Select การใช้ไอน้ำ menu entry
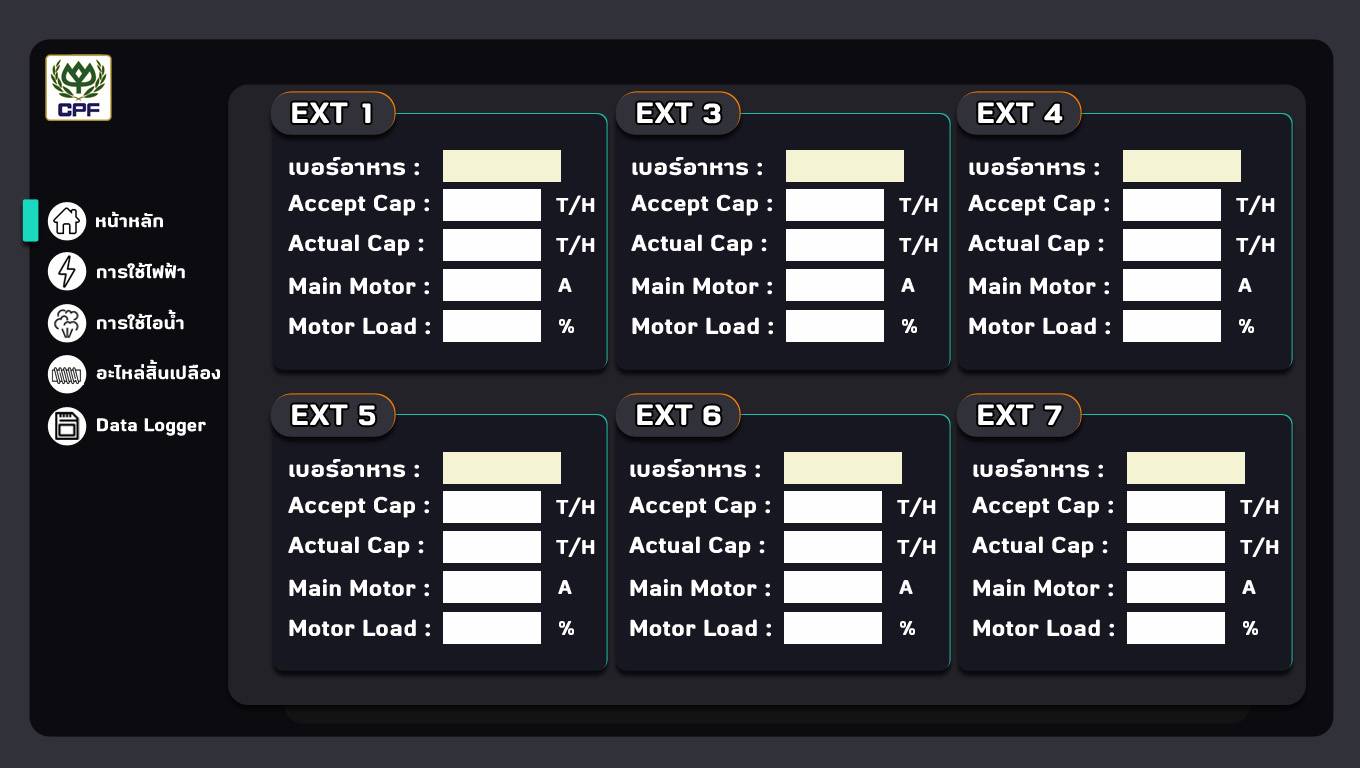 click(140, 323)
